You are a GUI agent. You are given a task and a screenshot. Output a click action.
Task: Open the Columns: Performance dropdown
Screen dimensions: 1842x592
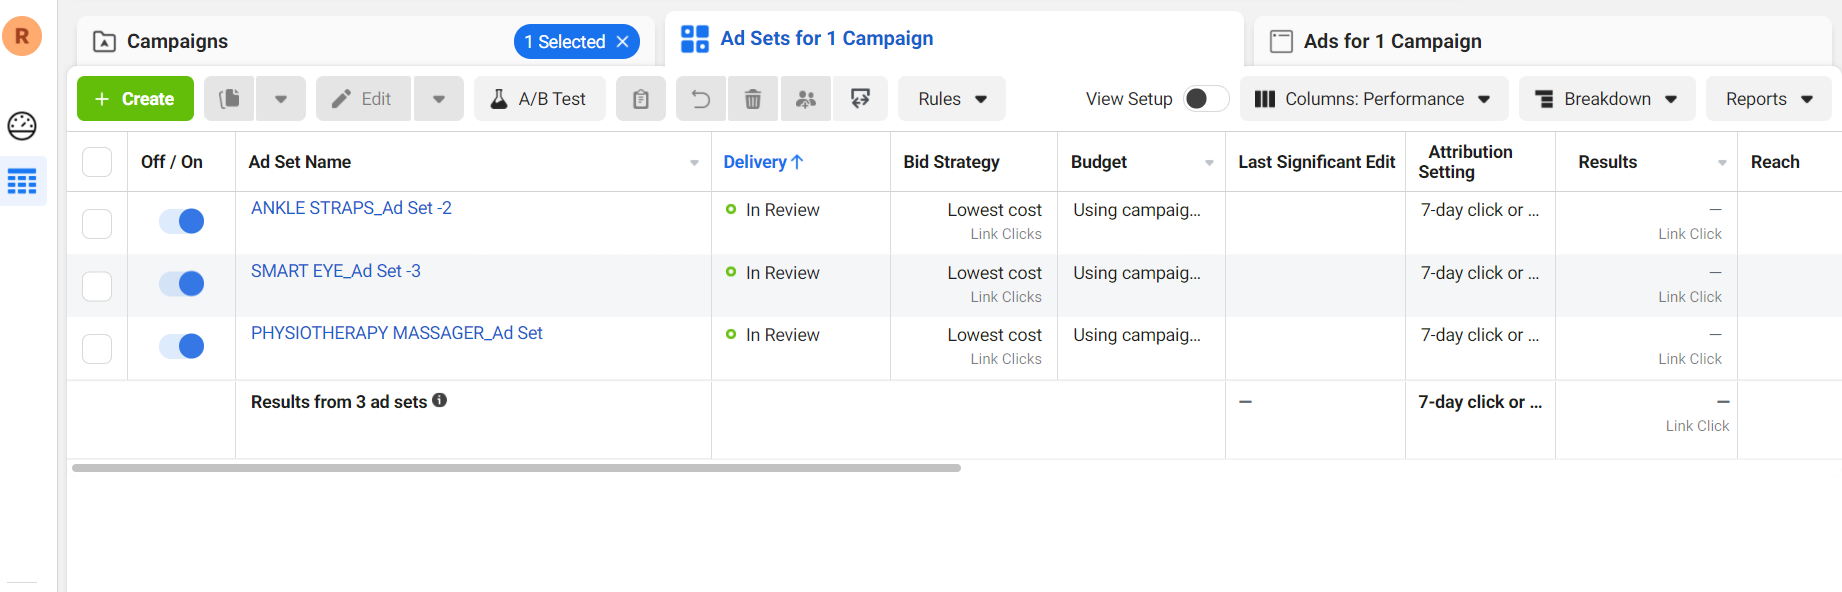click(1372, 99)
